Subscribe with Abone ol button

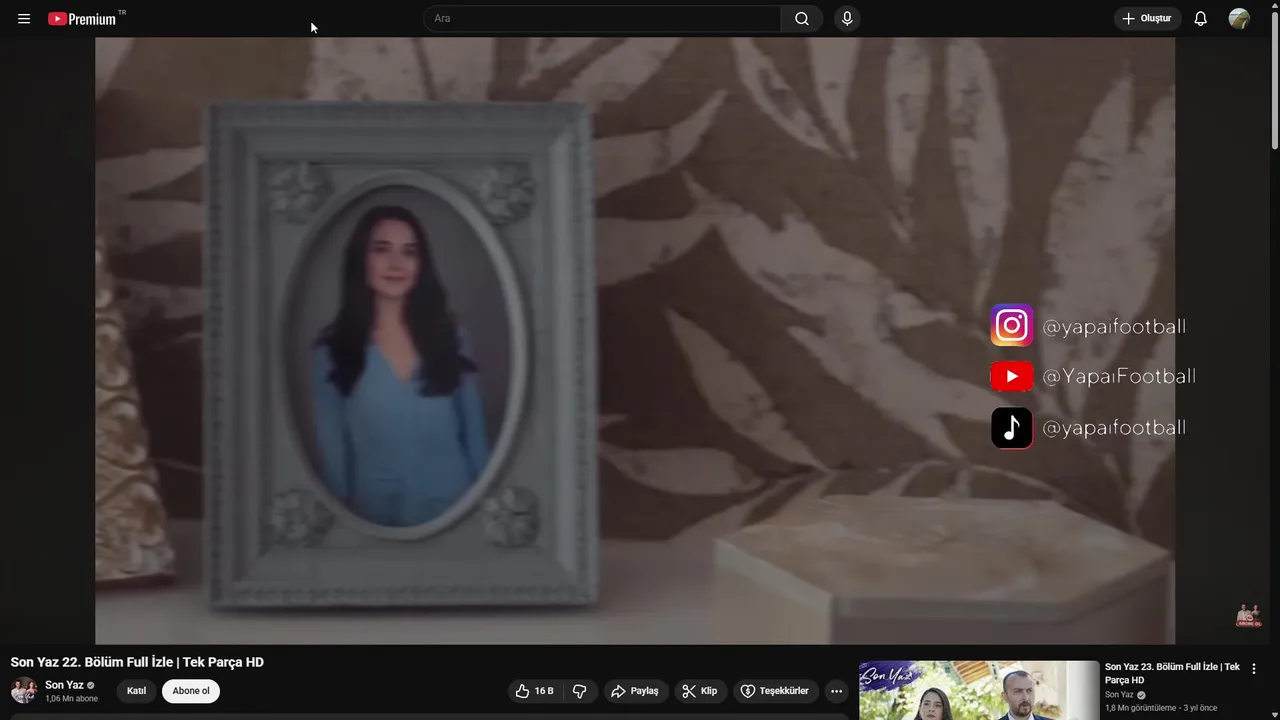pyautogui.click(x=191, y=691)
